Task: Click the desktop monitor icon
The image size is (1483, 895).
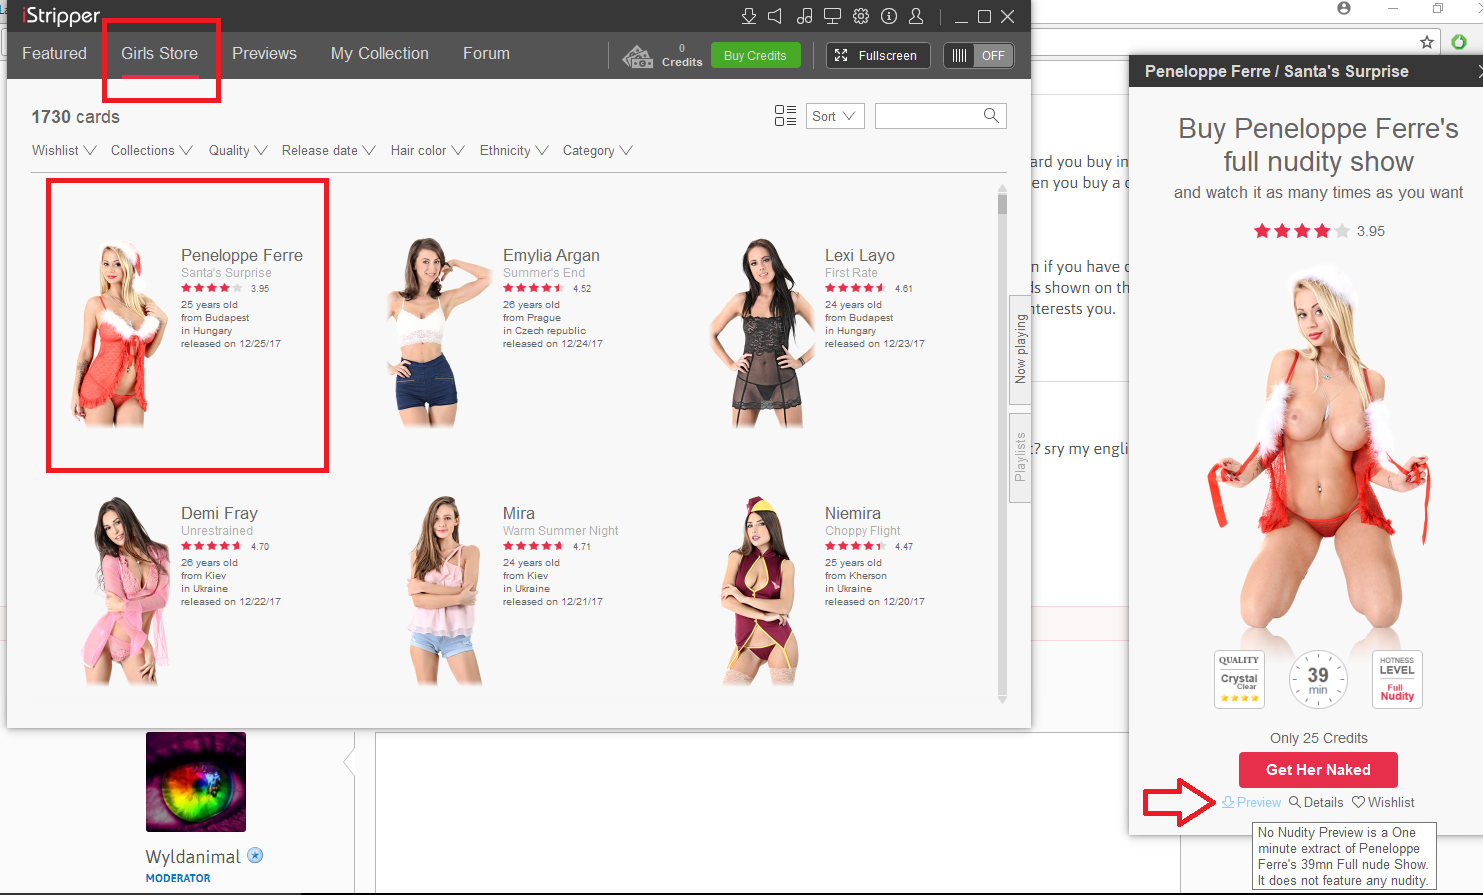Action: click(832, 16)
